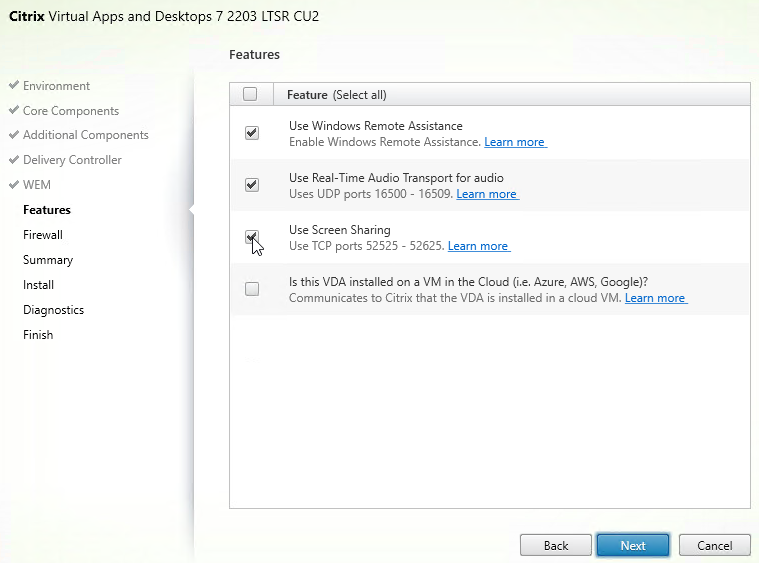The image size is (759, 563).
Task: Click 'Communicates to Citrix' description text
Action: pos(455,298)
